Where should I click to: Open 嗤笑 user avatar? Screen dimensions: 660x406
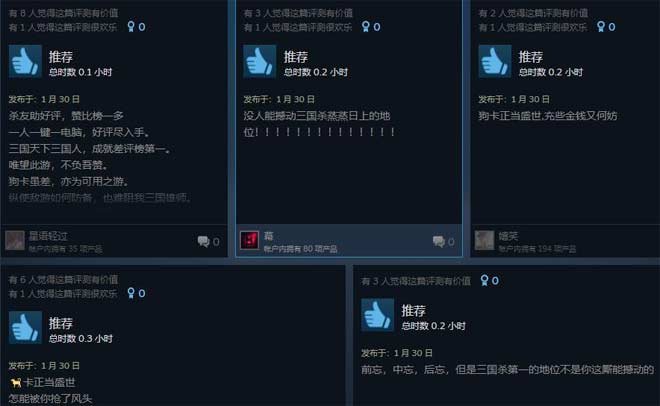pyautogui.click(x=484, y=241)
